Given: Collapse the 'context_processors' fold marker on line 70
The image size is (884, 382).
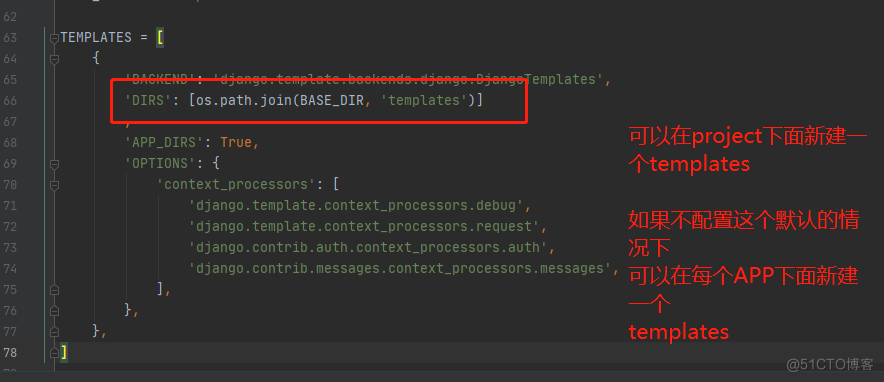Looking at the screenshot, I should [54, 185].
